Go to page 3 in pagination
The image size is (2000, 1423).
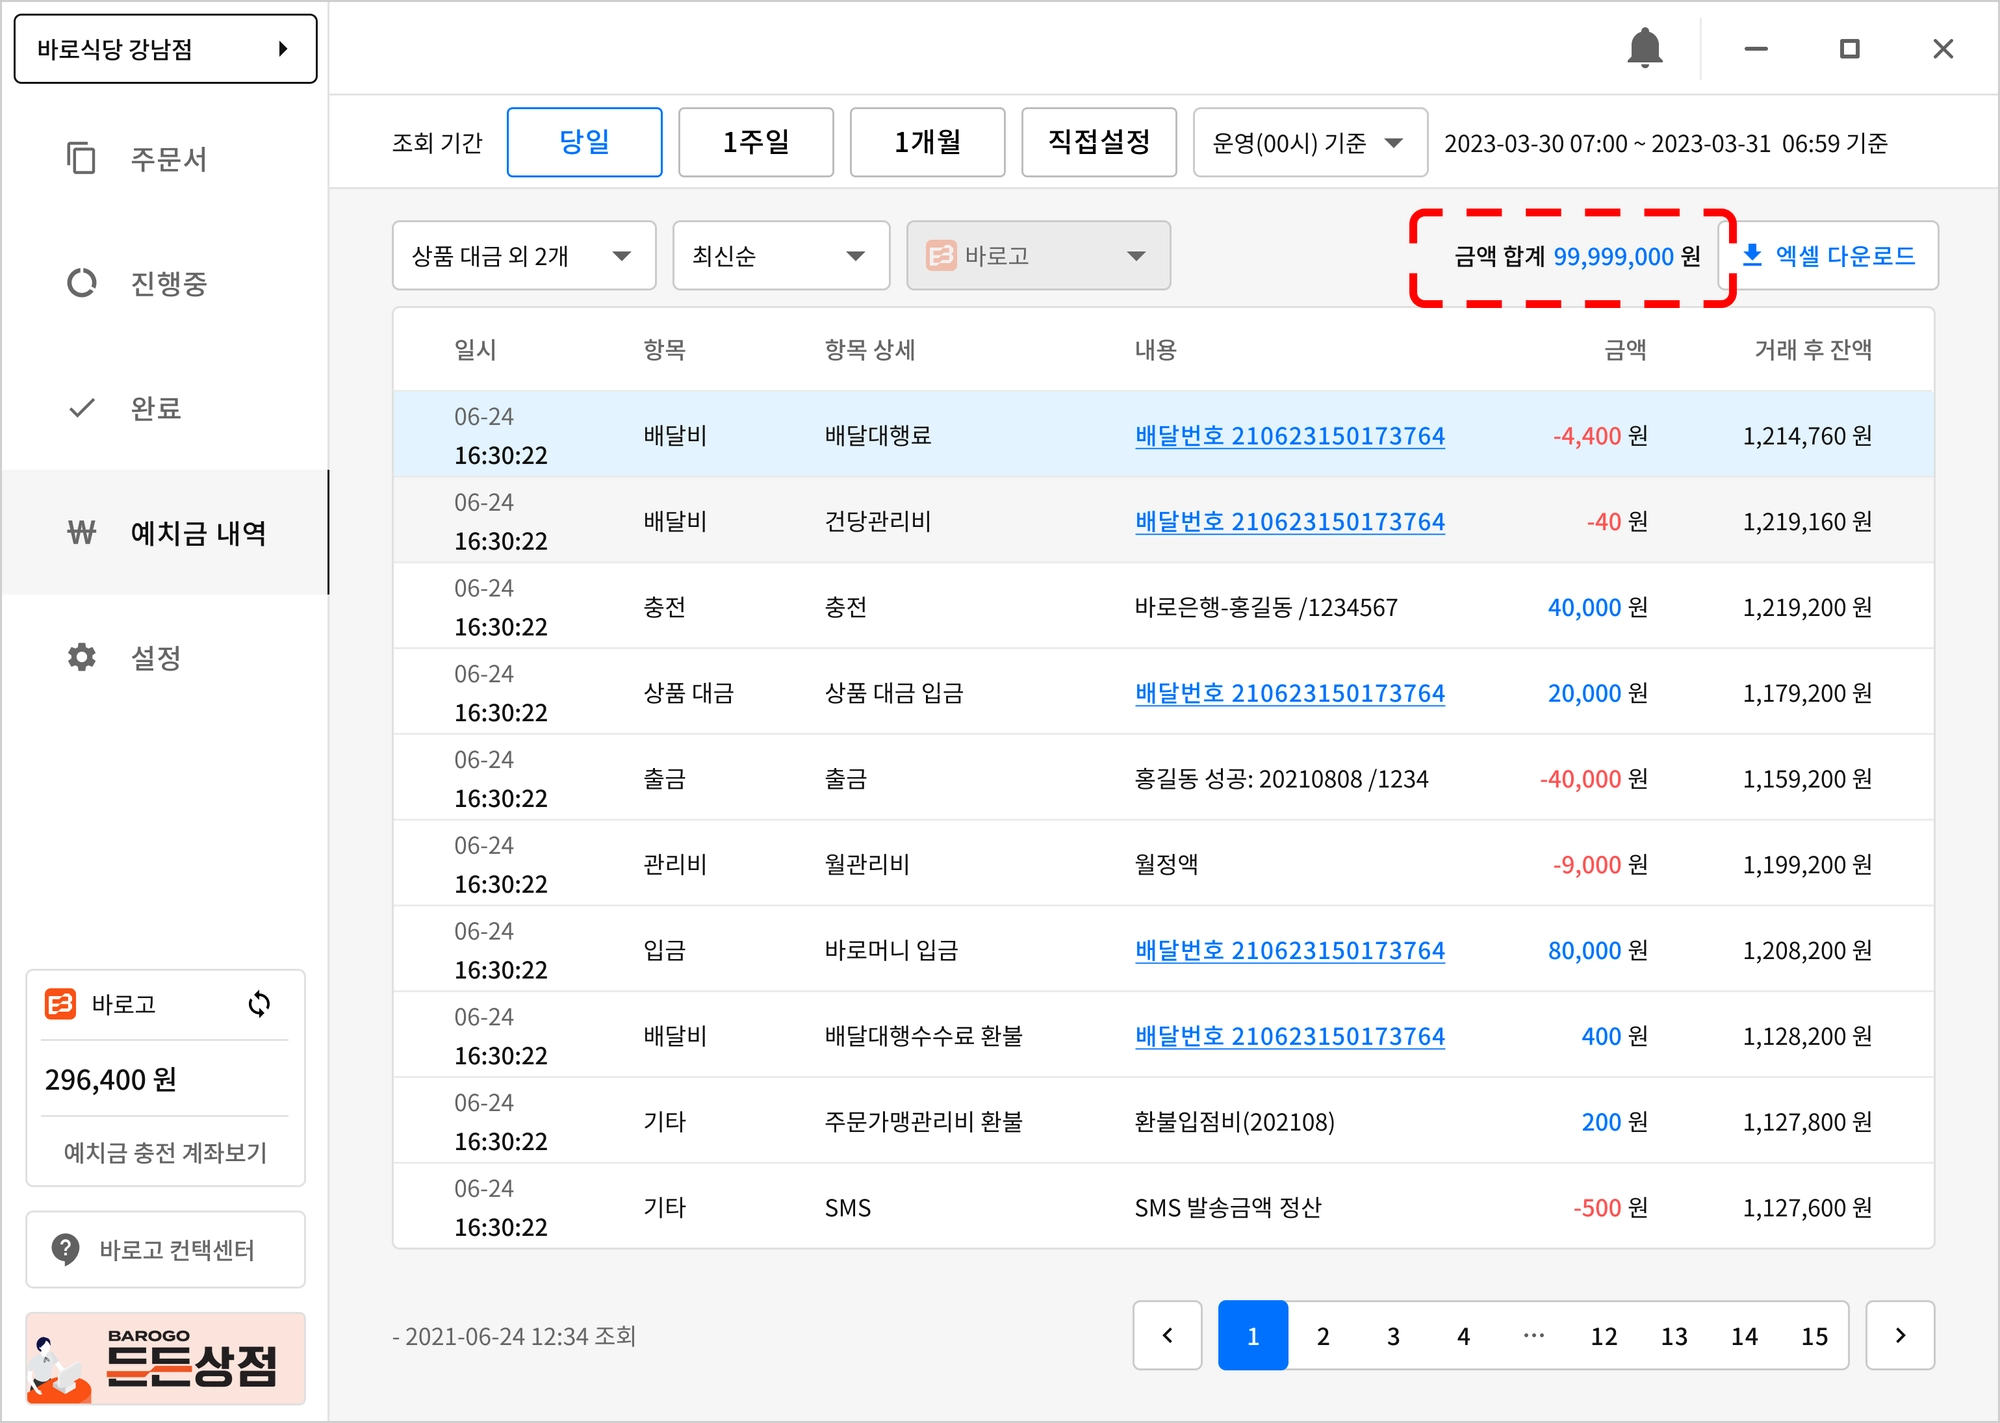pyautogui.click(x=1393, y=1336)
